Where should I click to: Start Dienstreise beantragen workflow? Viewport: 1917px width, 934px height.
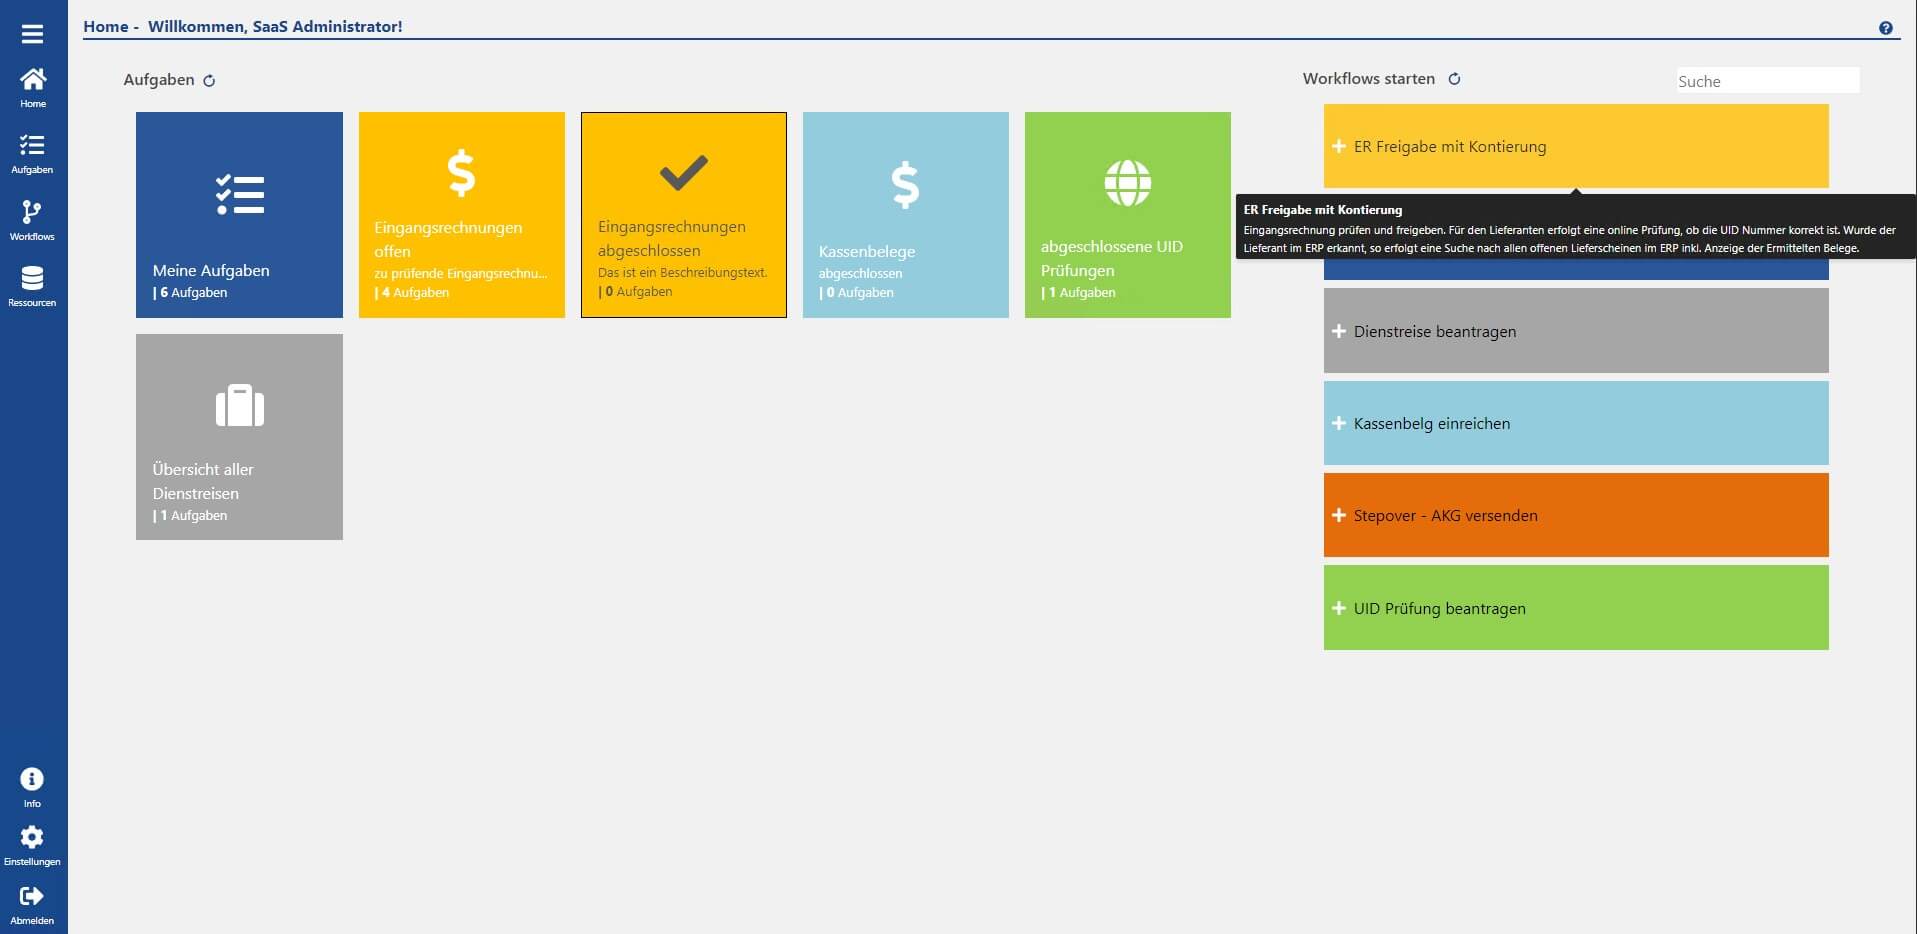(x=1575, y=331)
